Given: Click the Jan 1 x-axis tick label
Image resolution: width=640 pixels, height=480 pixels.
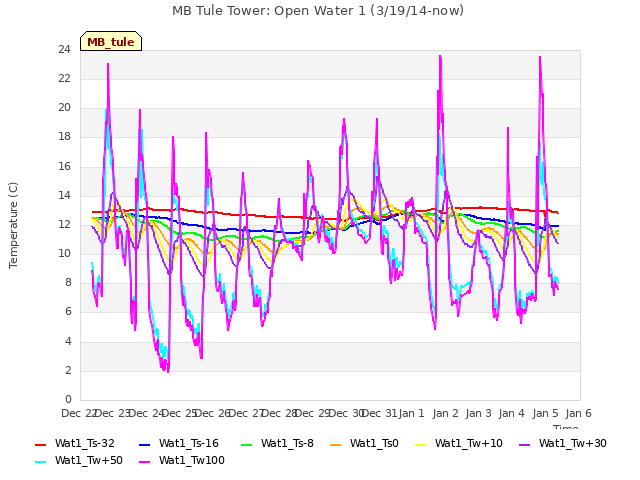Looking at the screenshot, I should (411, 413).
